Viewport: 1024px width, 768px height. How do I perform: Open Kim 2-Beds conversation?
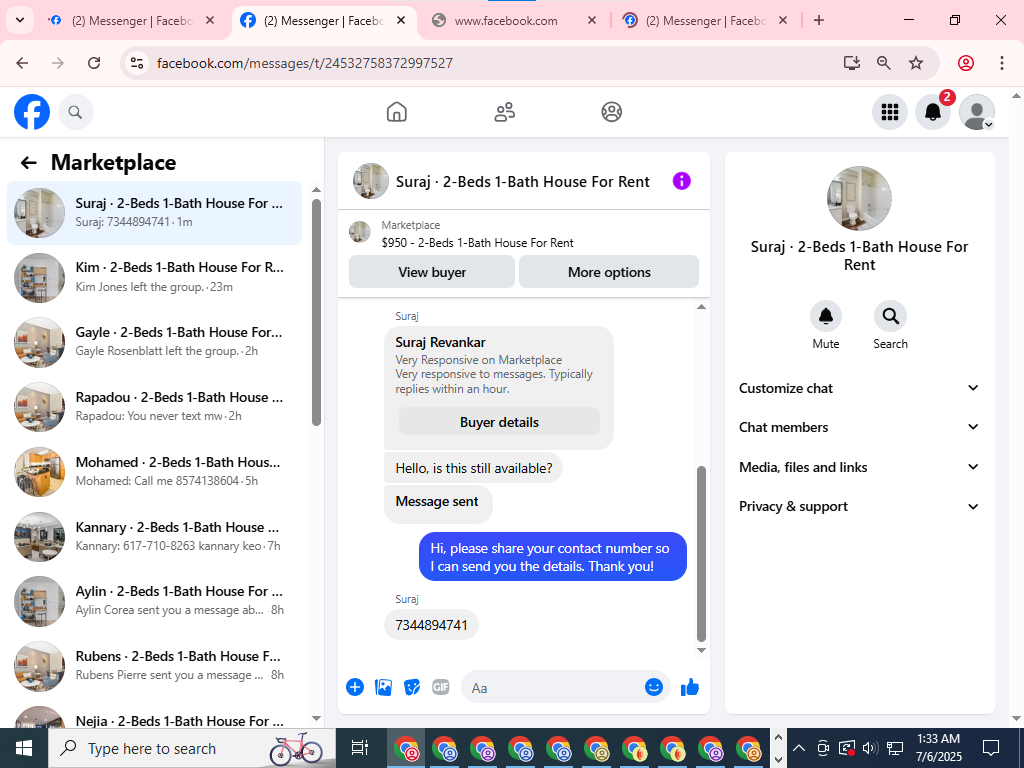click(155, 278)
